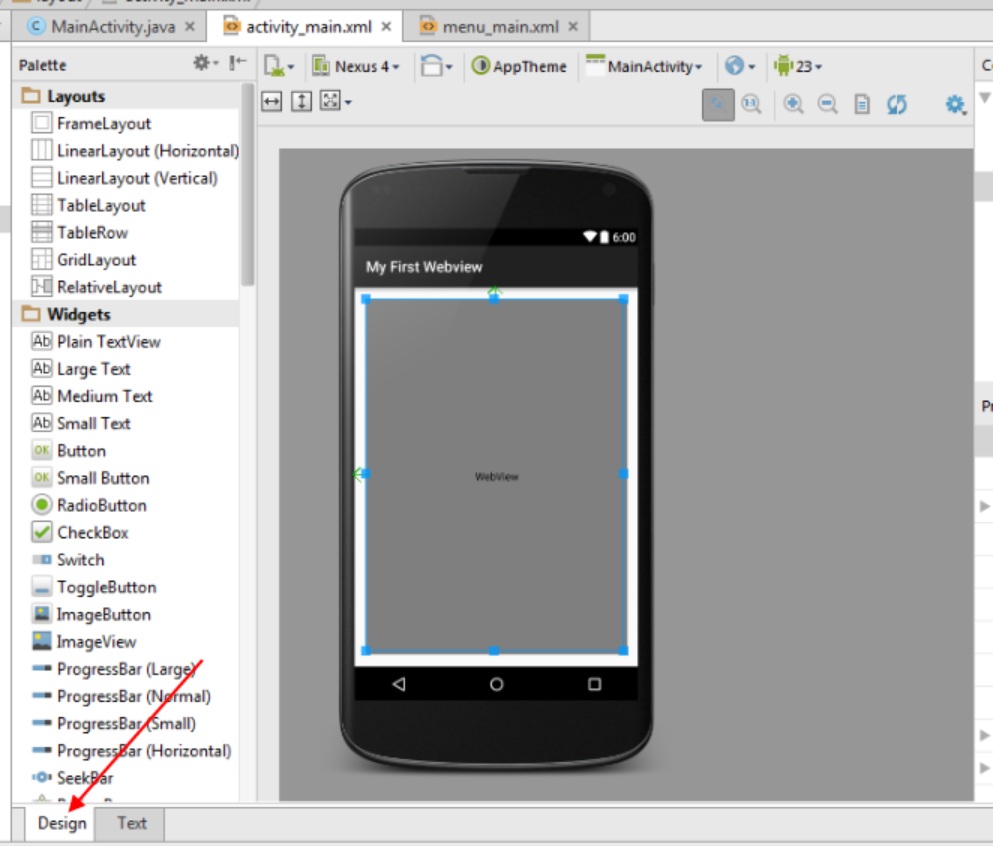Click the preview errors document icon
Screen dimensions: 993x846
click(x=860, y=104)
